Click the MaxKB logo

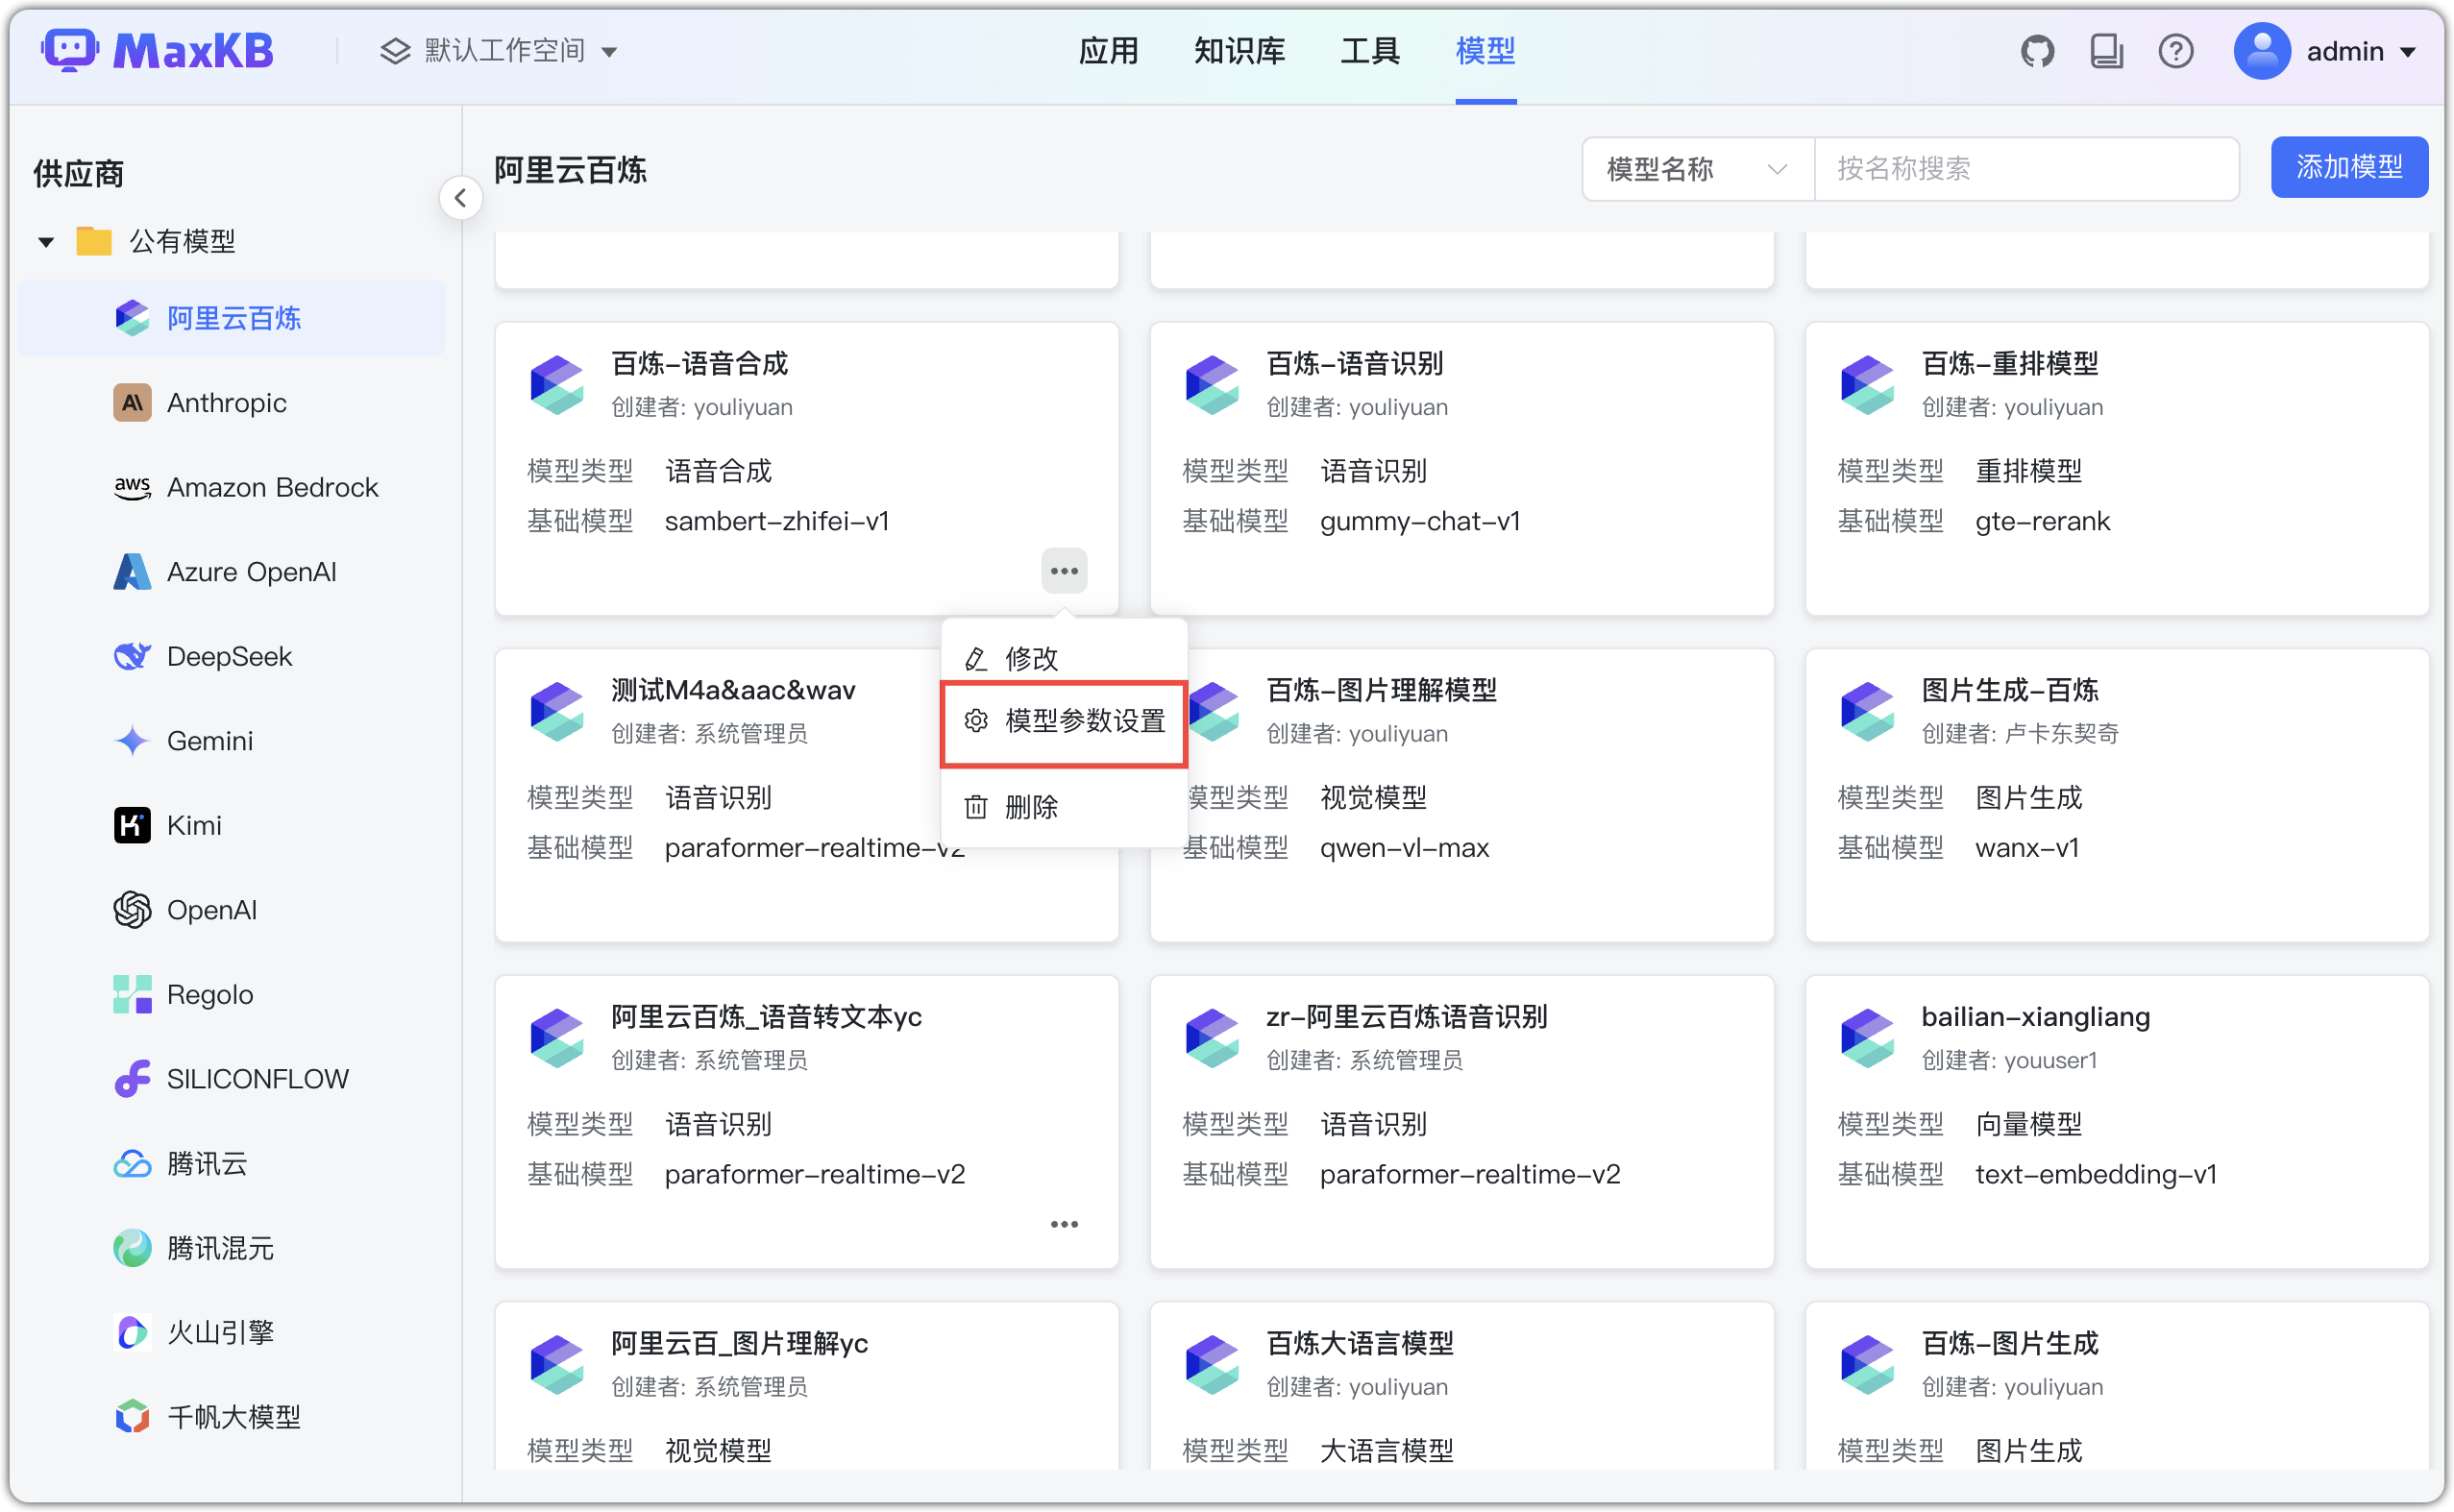coord(157,51)
